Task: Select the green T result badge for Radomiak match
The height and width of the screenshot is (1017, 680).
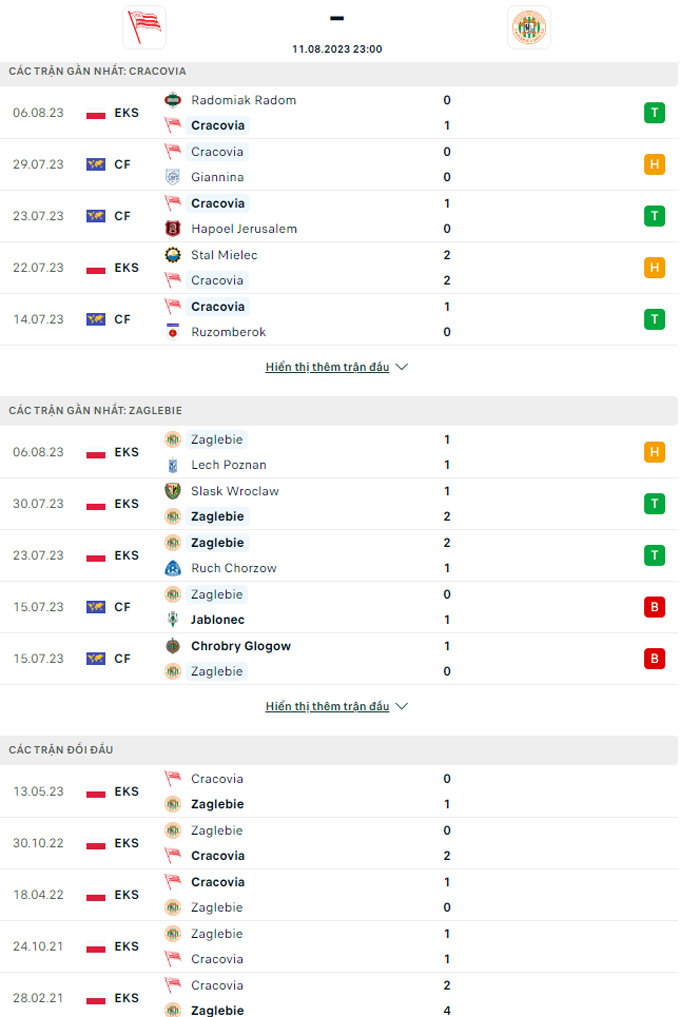Action: click(655, 113)
